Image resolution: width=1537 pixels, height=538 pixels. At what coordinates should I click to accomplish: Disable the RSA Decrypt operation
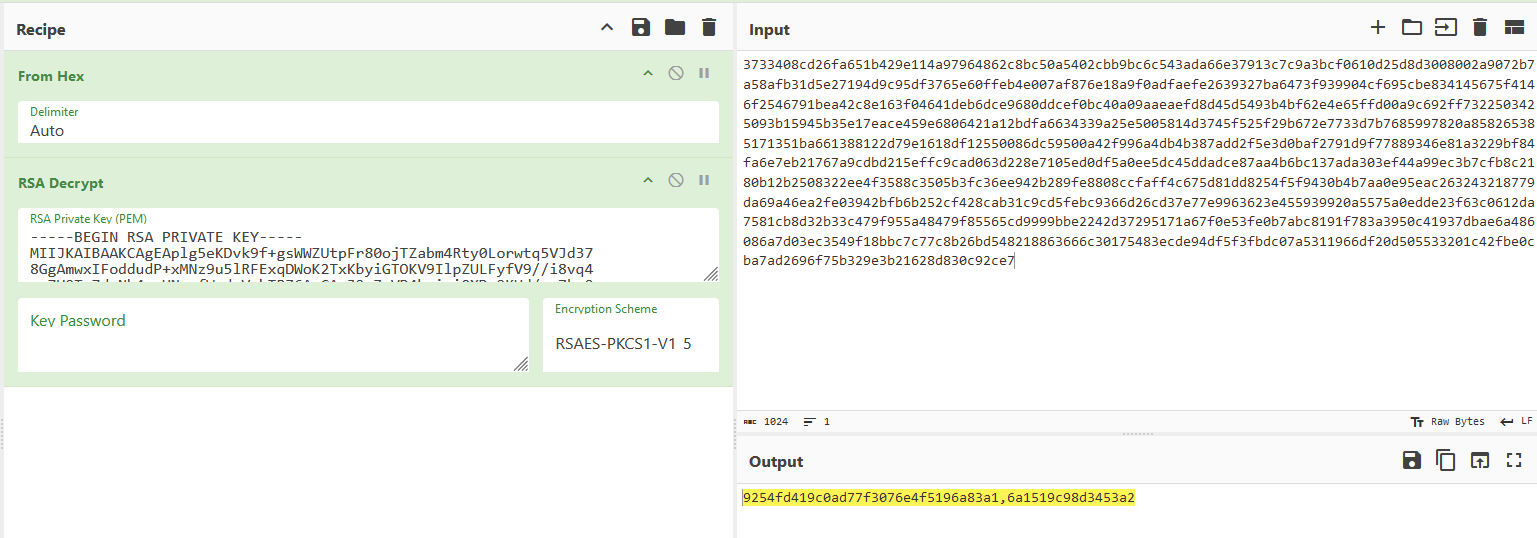[x=676, y=180]
